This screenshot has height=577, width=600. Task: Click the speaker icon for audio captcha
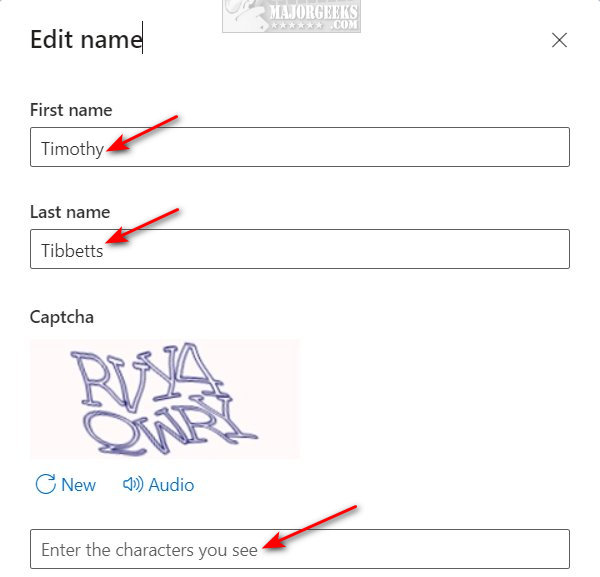click(133, 484)
